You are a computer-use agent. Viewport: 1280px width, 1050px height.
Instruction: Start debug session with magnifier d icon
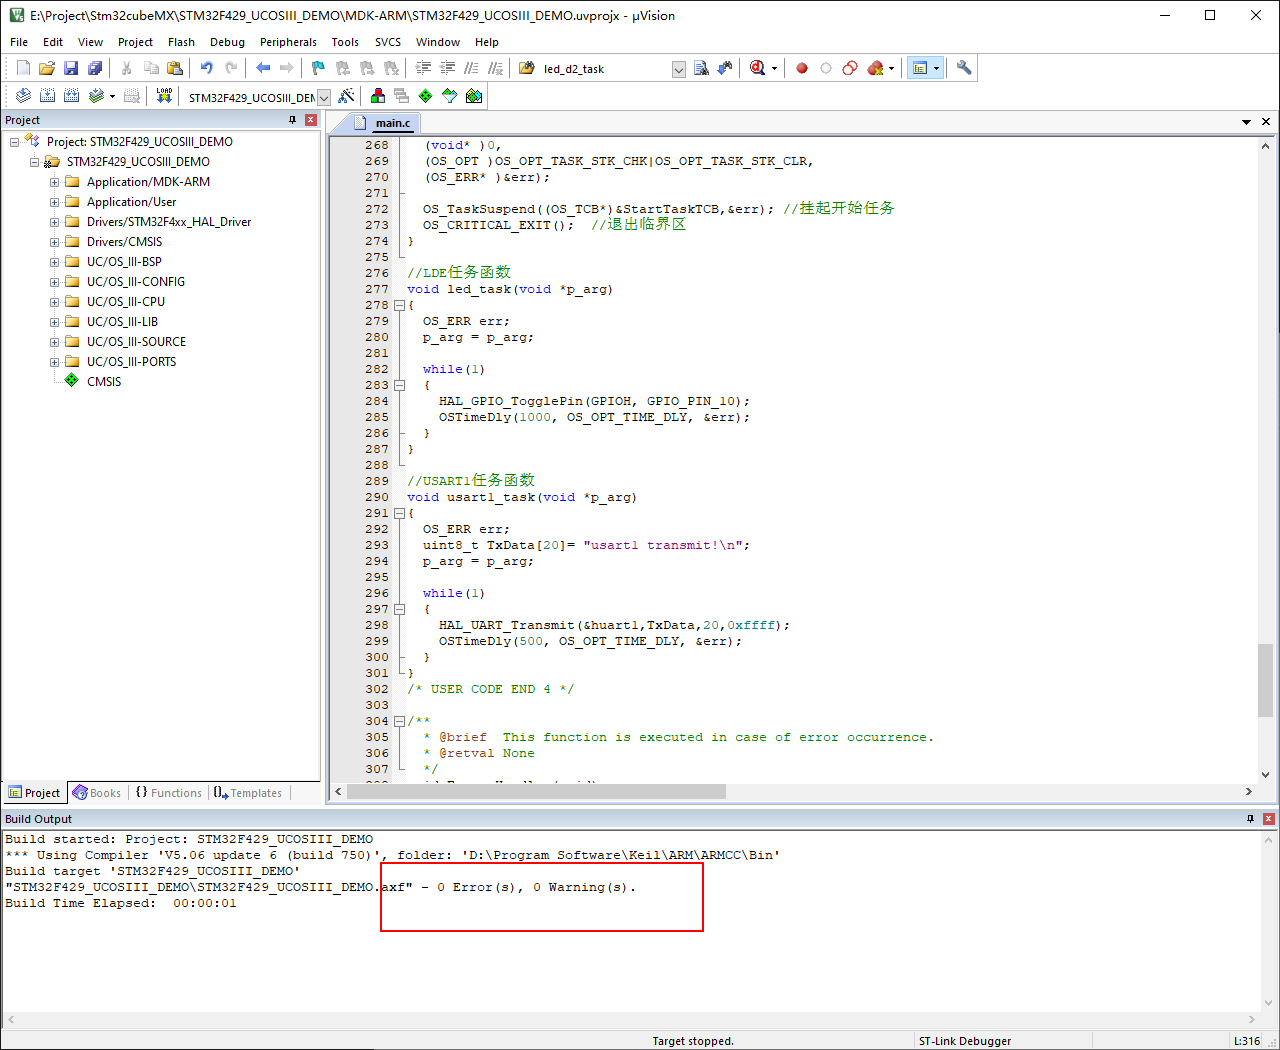click(757, 68)
